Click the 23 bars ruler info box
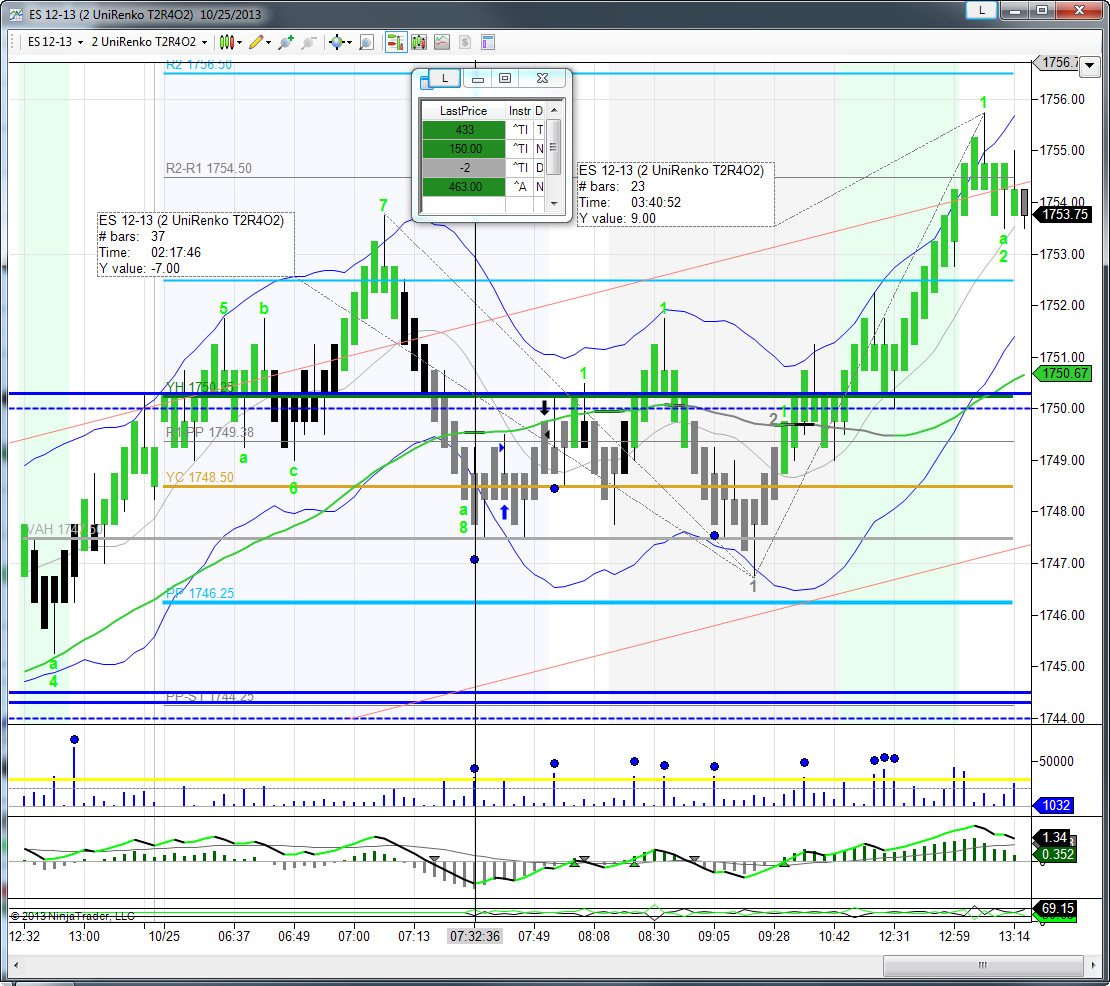The width and height of the screenshot is (1110, 986). pos(675,194)
